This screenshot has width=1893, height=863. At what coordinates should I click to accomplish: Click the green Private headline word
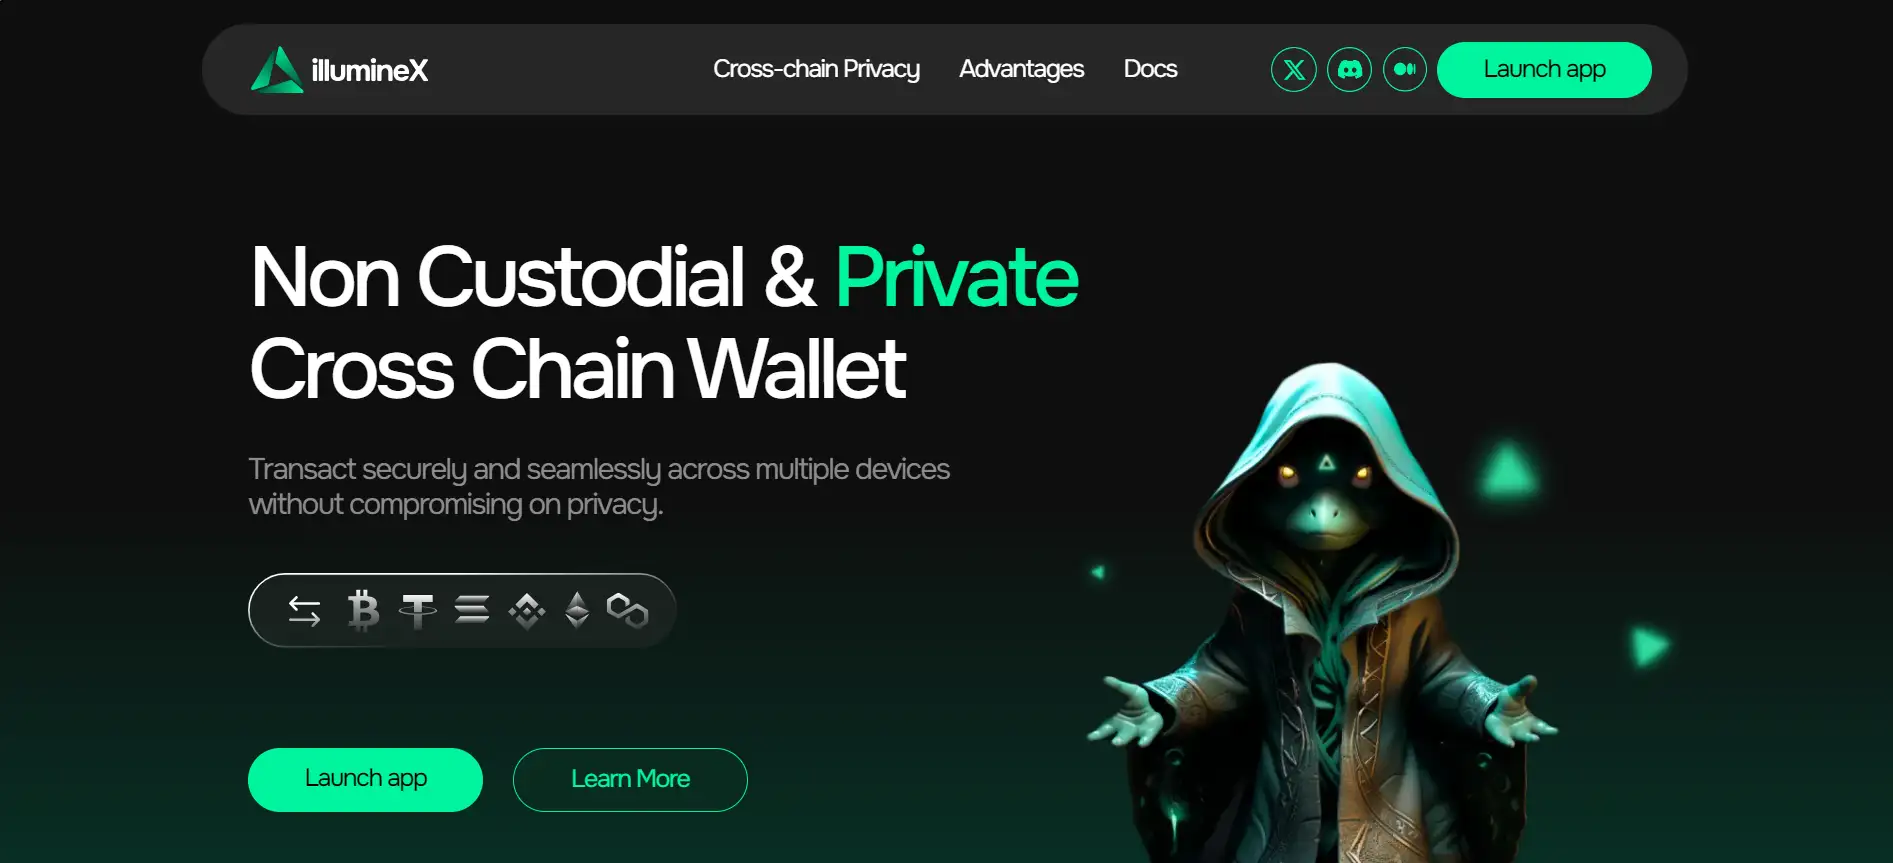(x=957, y=277)
